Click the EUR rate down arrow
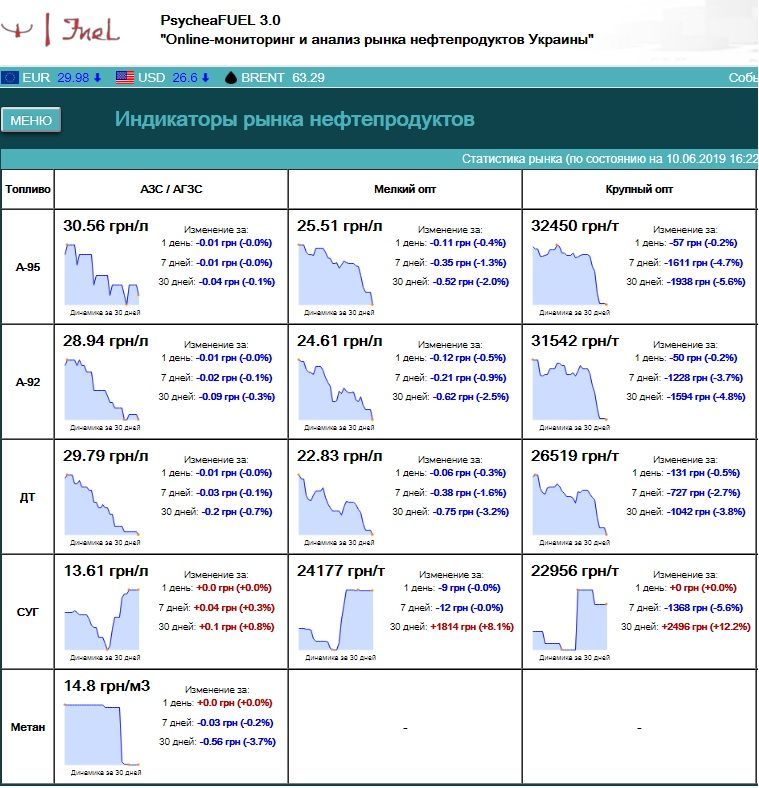The image size is (759, 788). point(98,77)
